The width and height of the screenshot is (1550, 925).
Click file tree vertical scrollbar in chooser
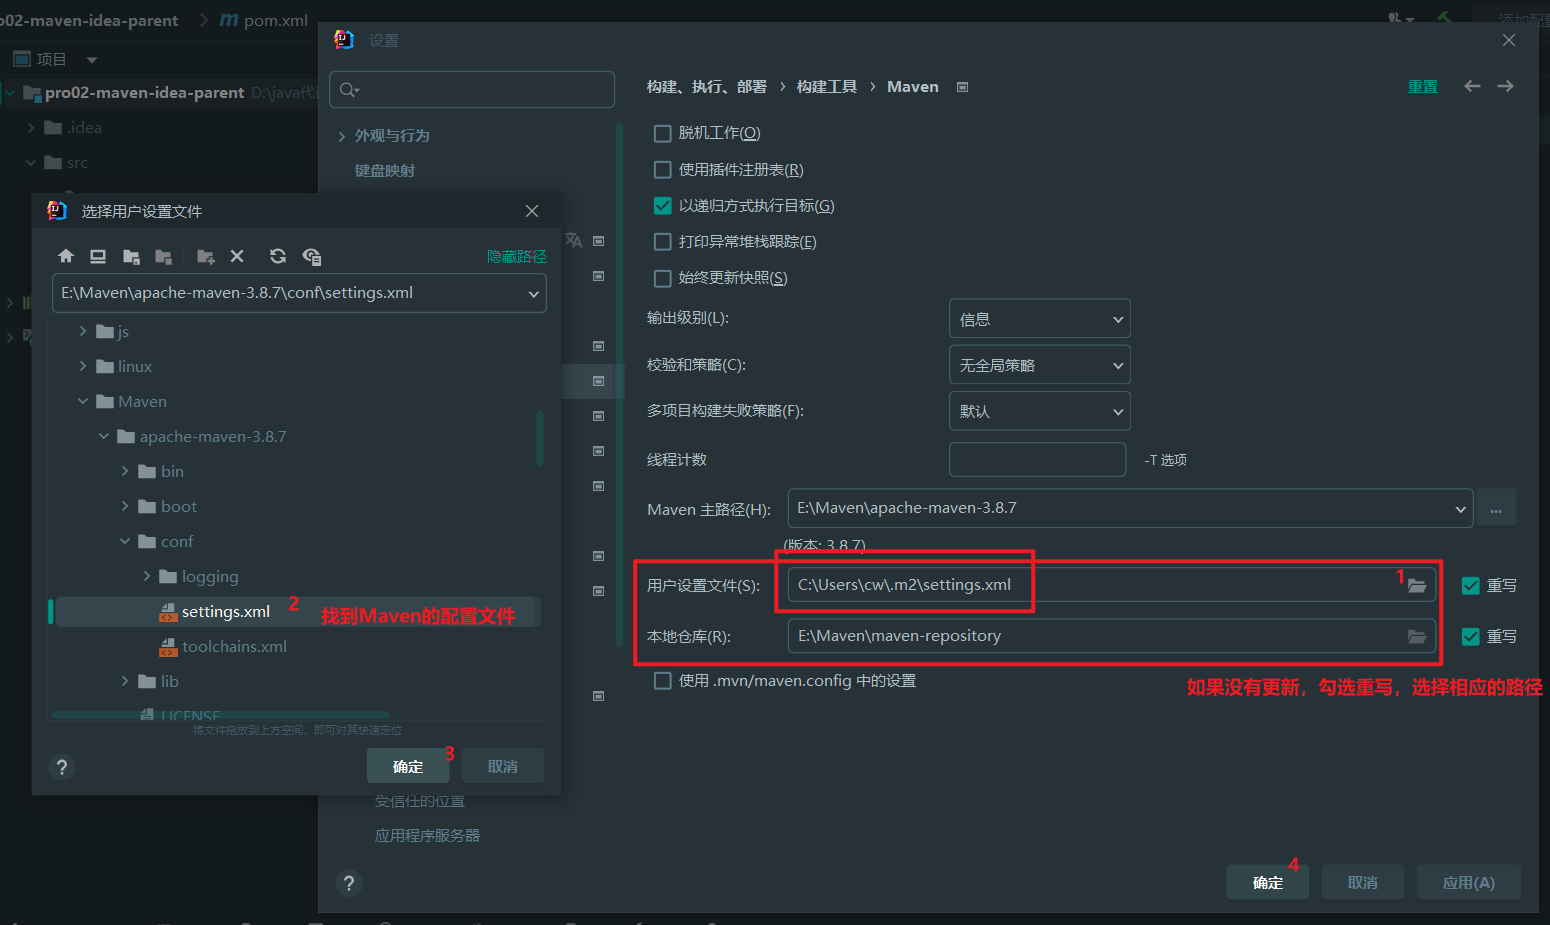coord(540,438)
